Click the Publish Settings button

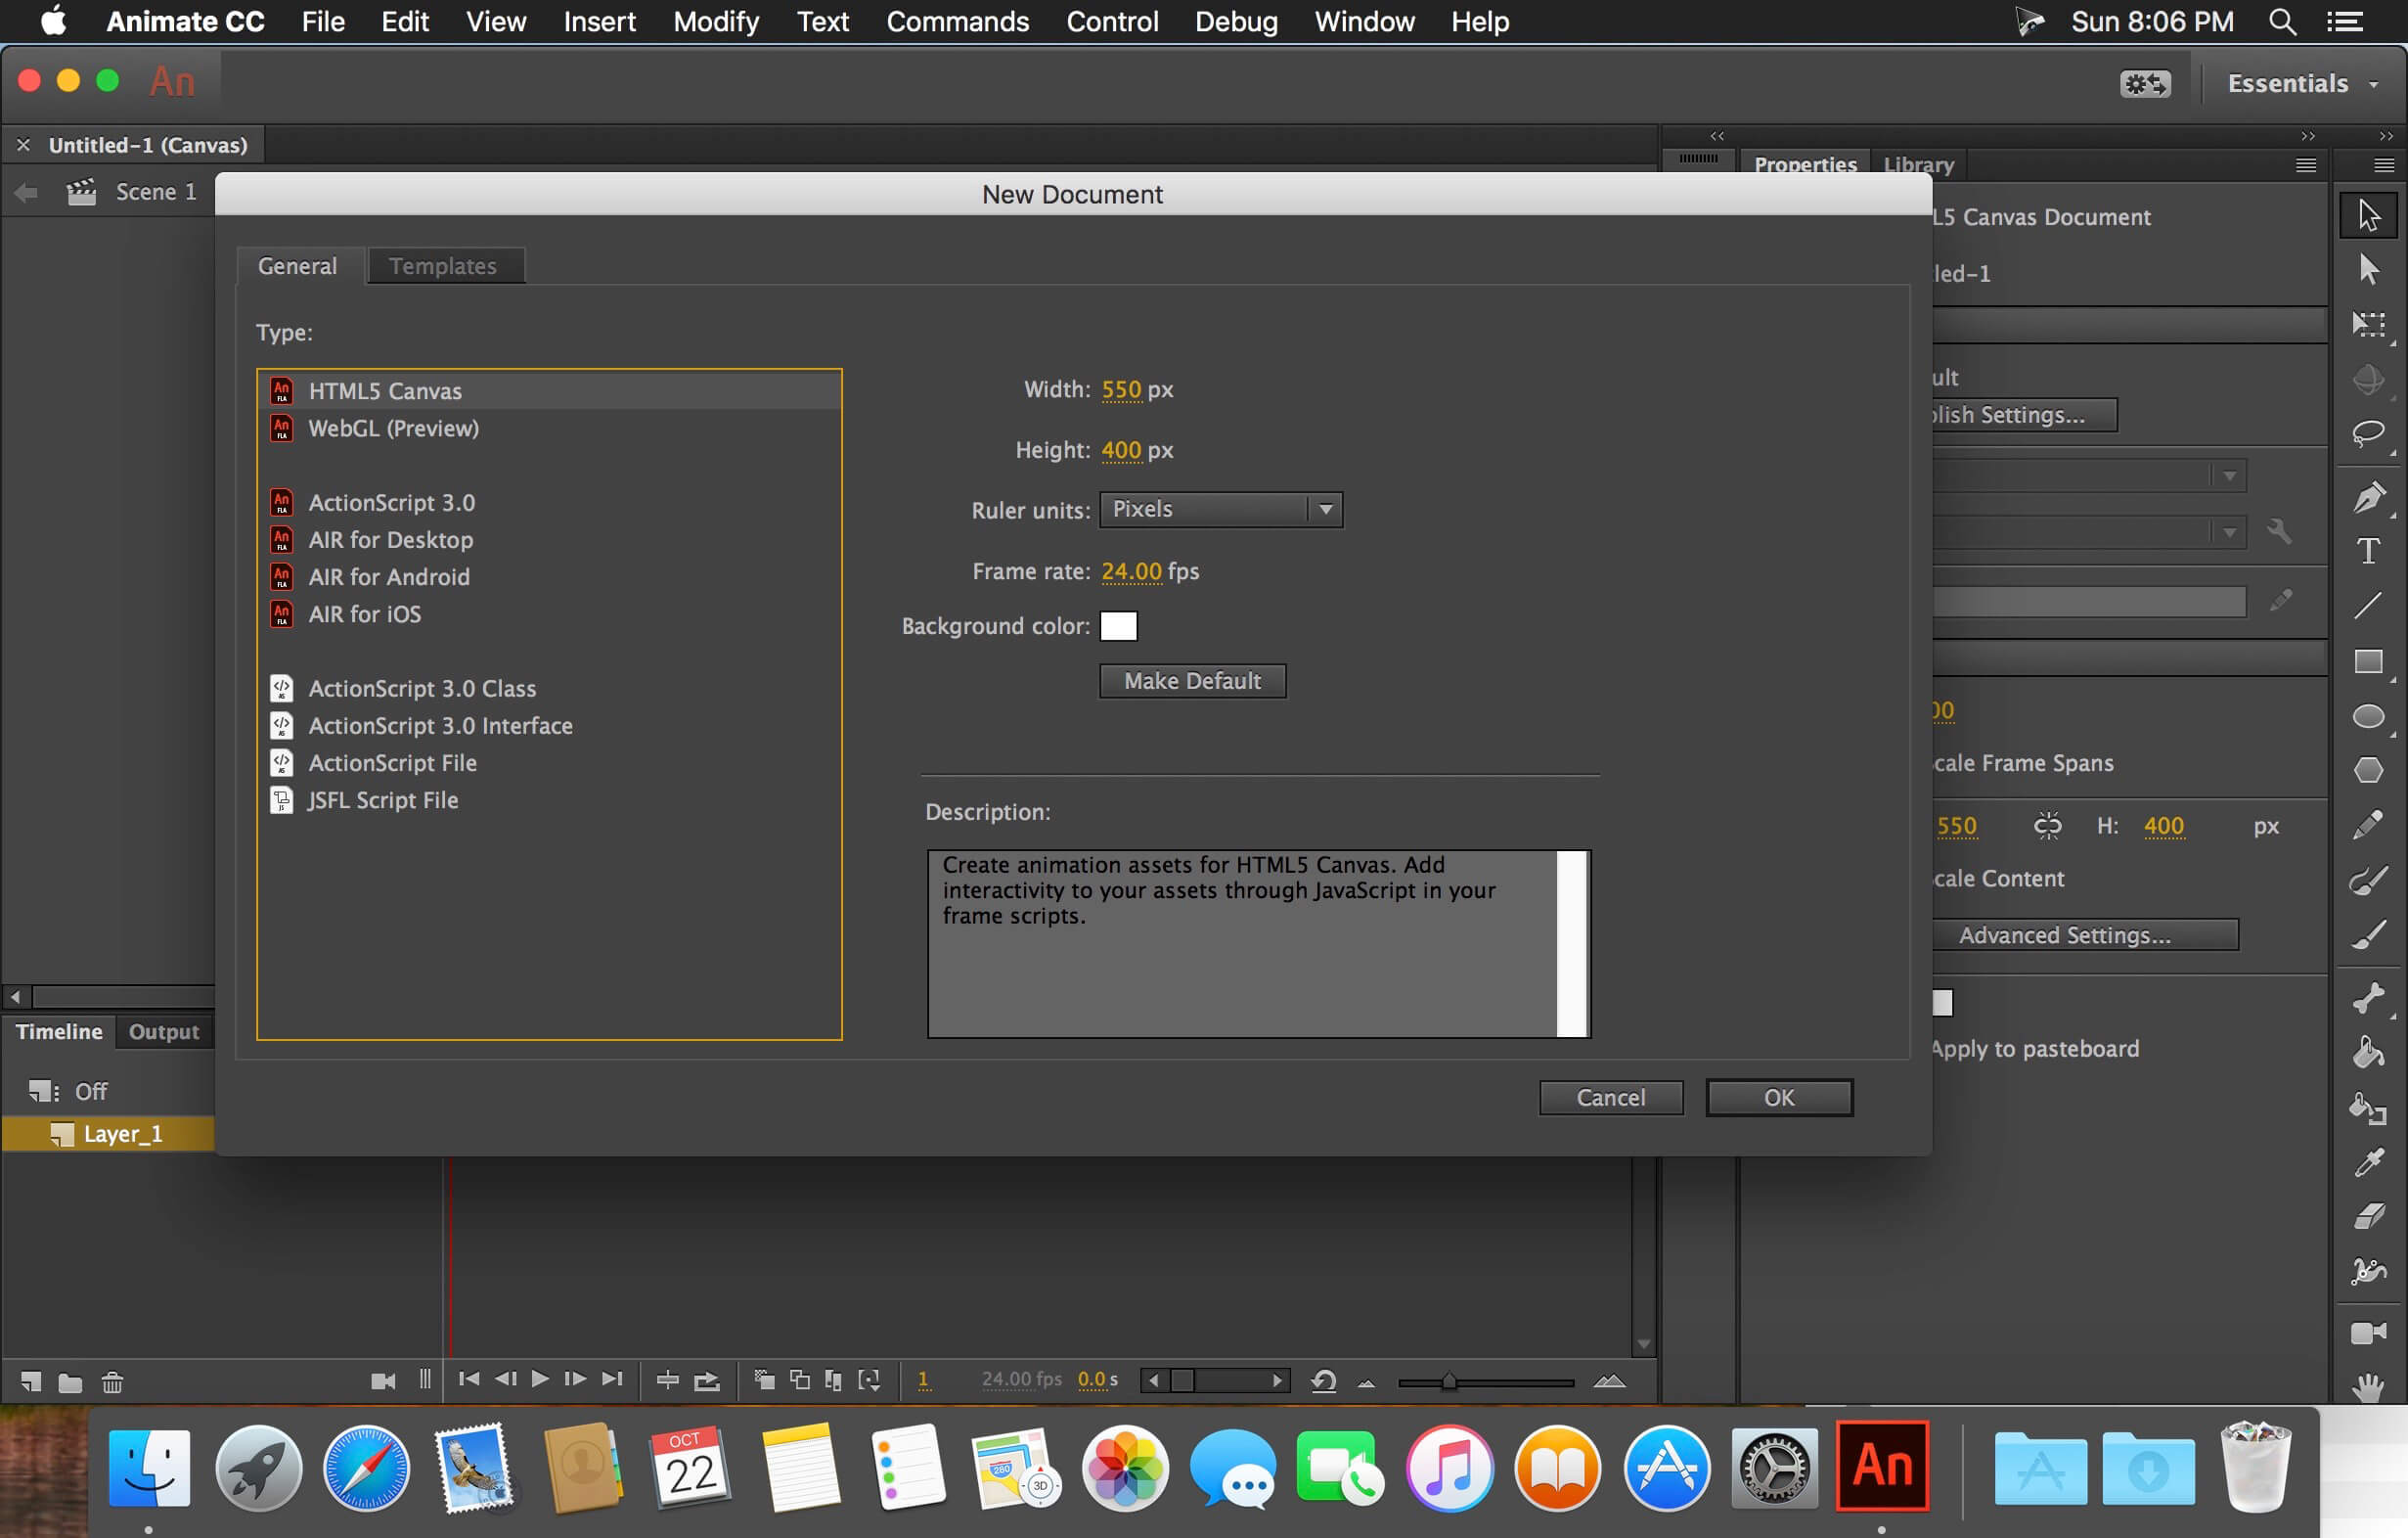(2024, 414)
